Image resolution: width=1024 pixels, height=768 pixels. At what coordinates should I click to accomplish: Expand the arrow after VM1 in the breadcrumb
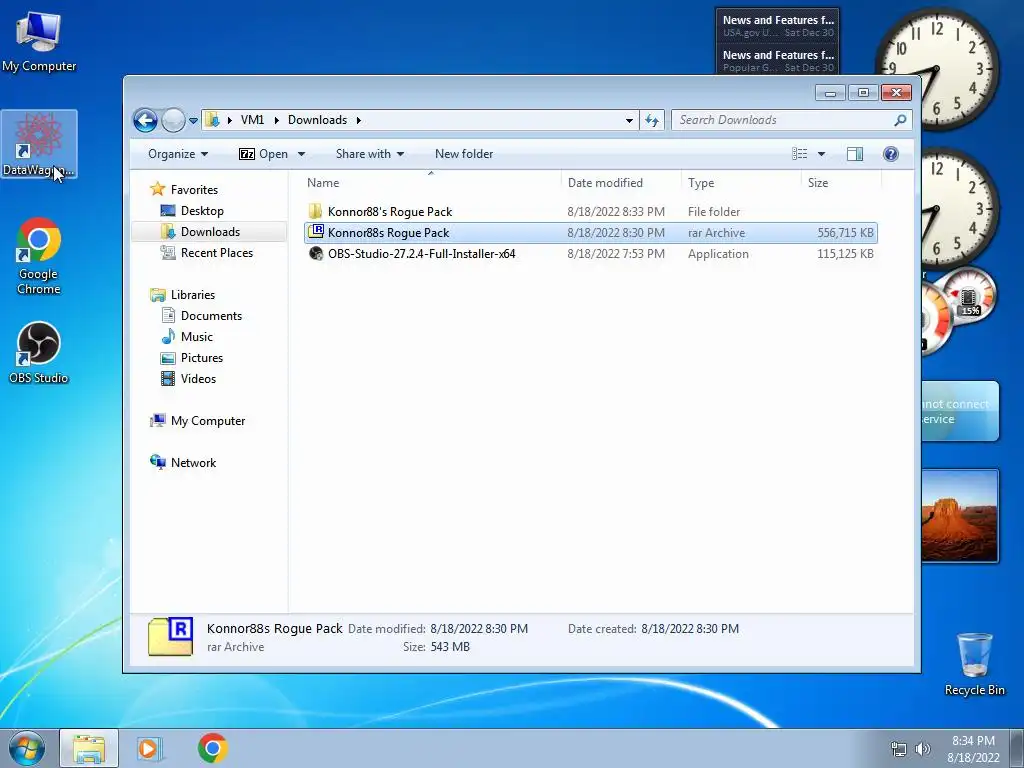277,120
